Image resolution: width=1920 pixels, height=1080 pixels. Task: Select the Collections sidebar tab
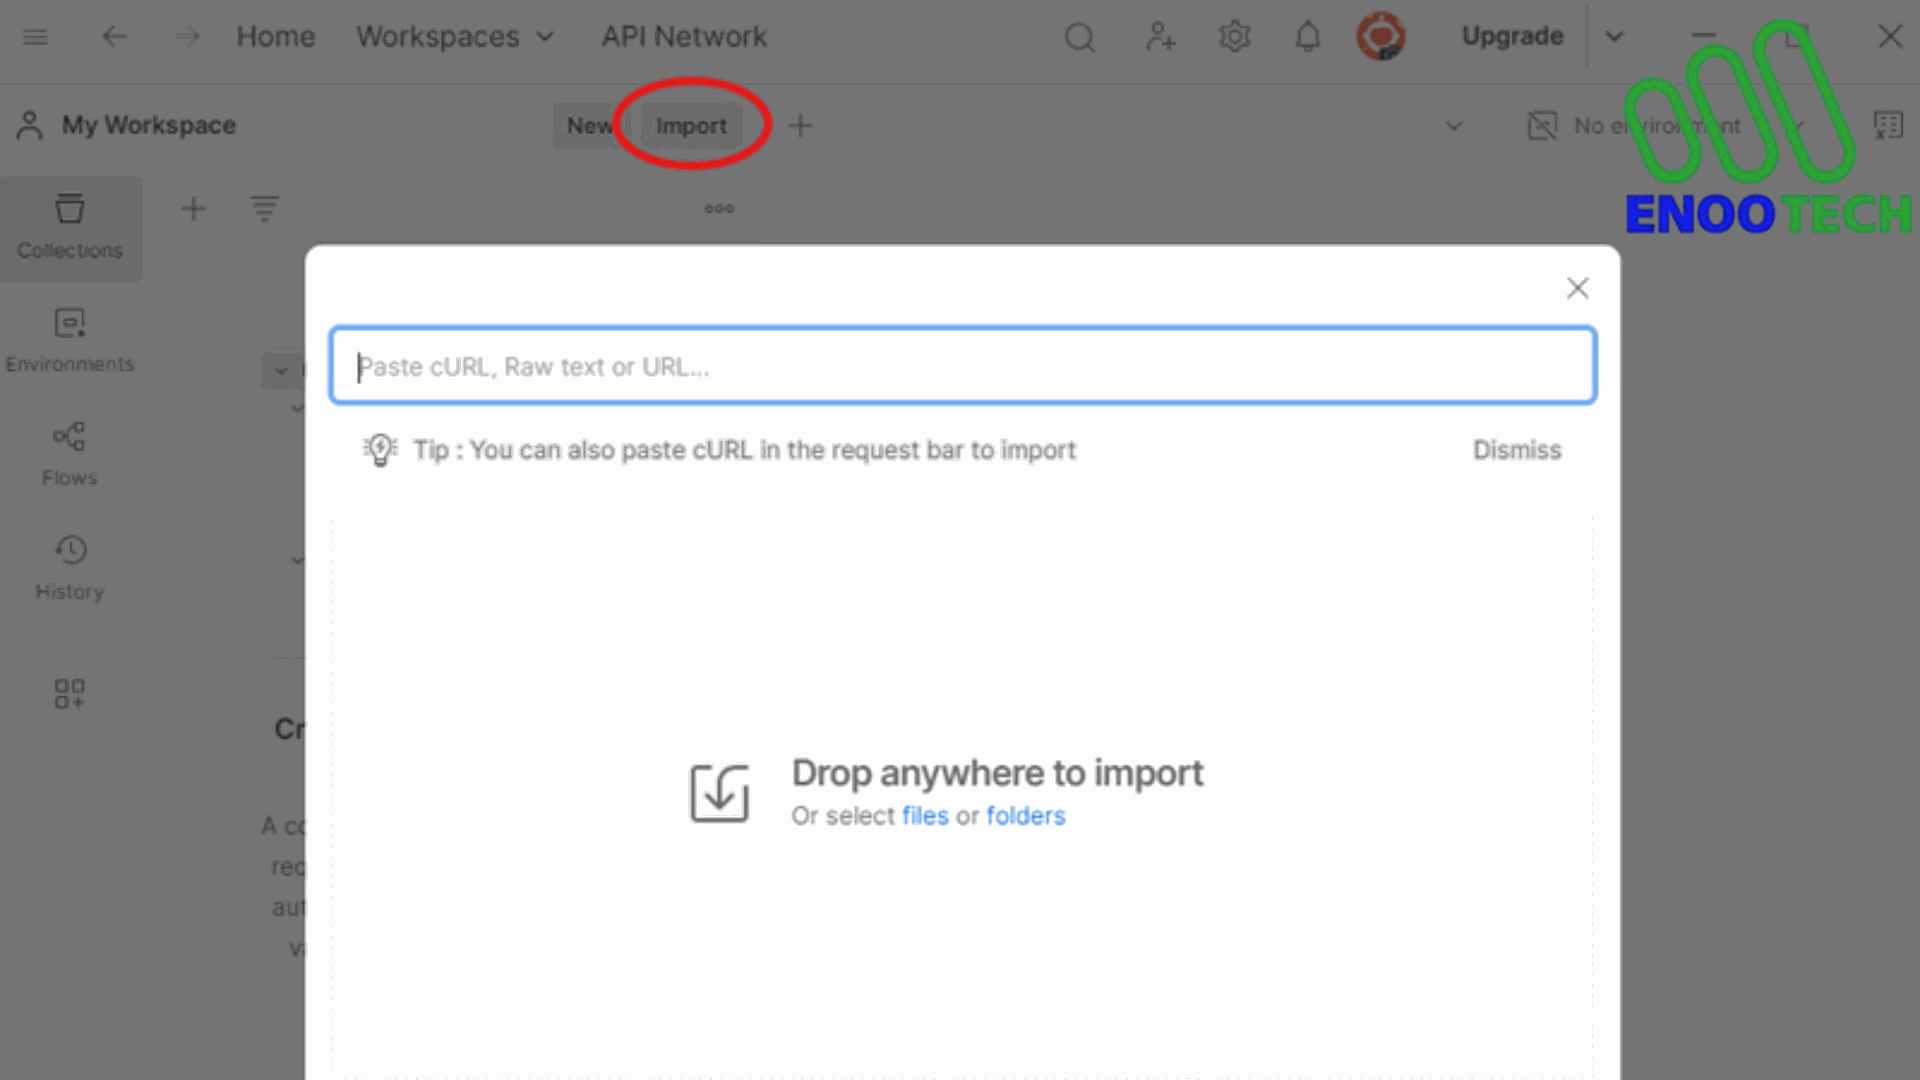70,228
